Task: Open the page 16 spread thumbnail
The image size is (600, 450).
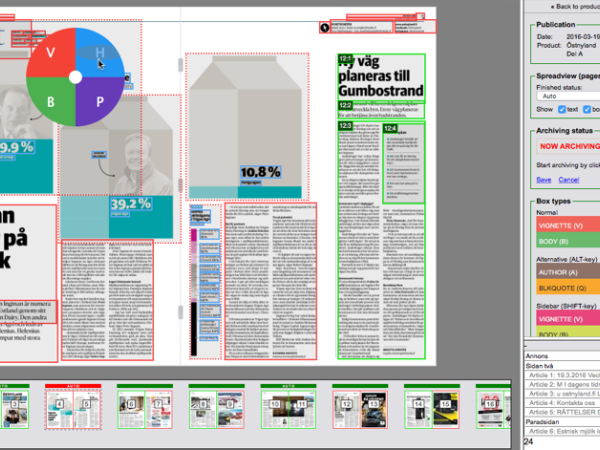Action: coord(493,406)
